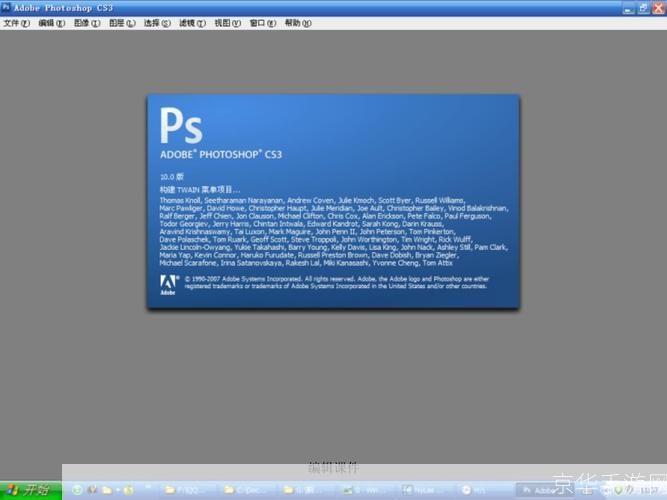Click the Ps icon in the title bar
667x500 pixels.
click(6, 7)
